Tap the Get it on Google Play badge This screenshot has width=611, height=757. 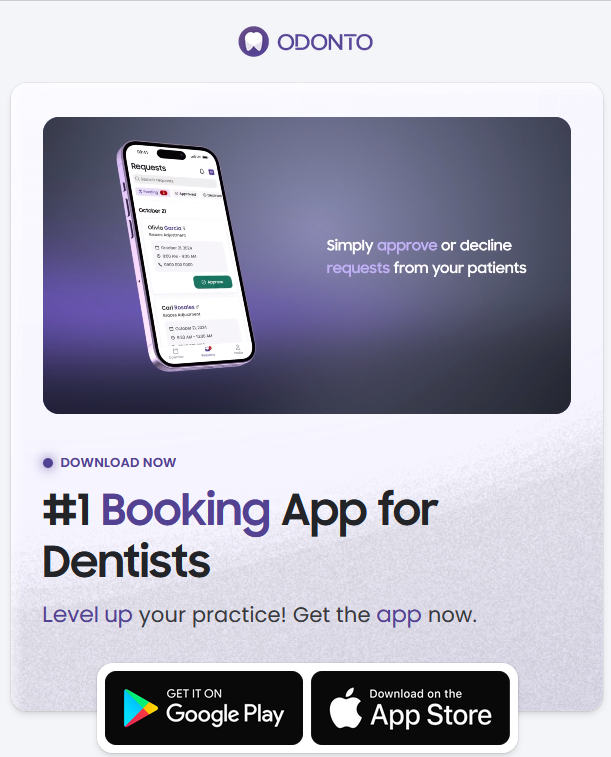point(204,708)
